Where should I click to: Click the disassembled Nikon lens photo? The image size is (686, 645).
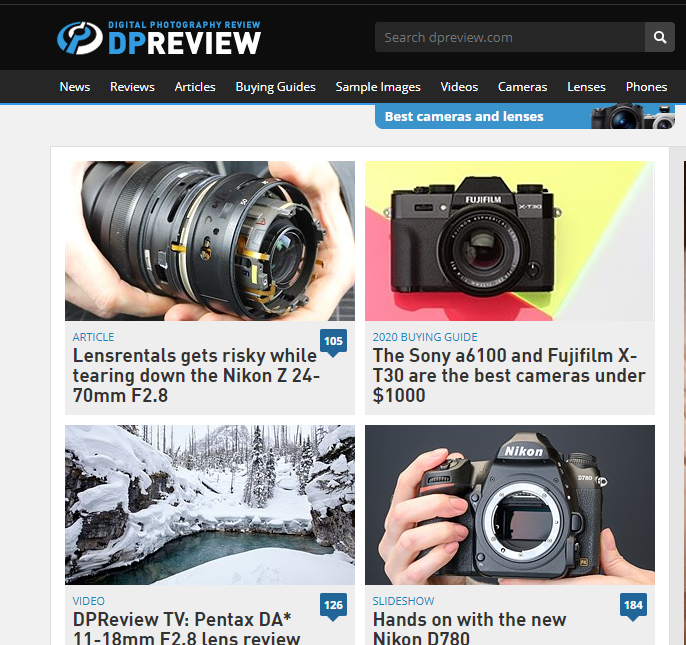pos(210,241)
